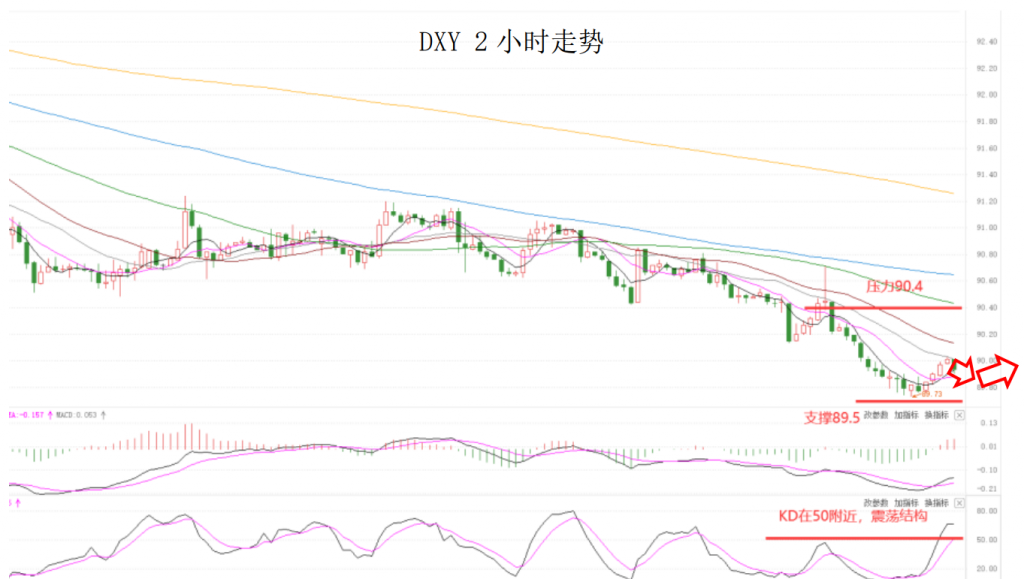Click 改参数 in the MACD panel
1024x579 pixels.
876,415
